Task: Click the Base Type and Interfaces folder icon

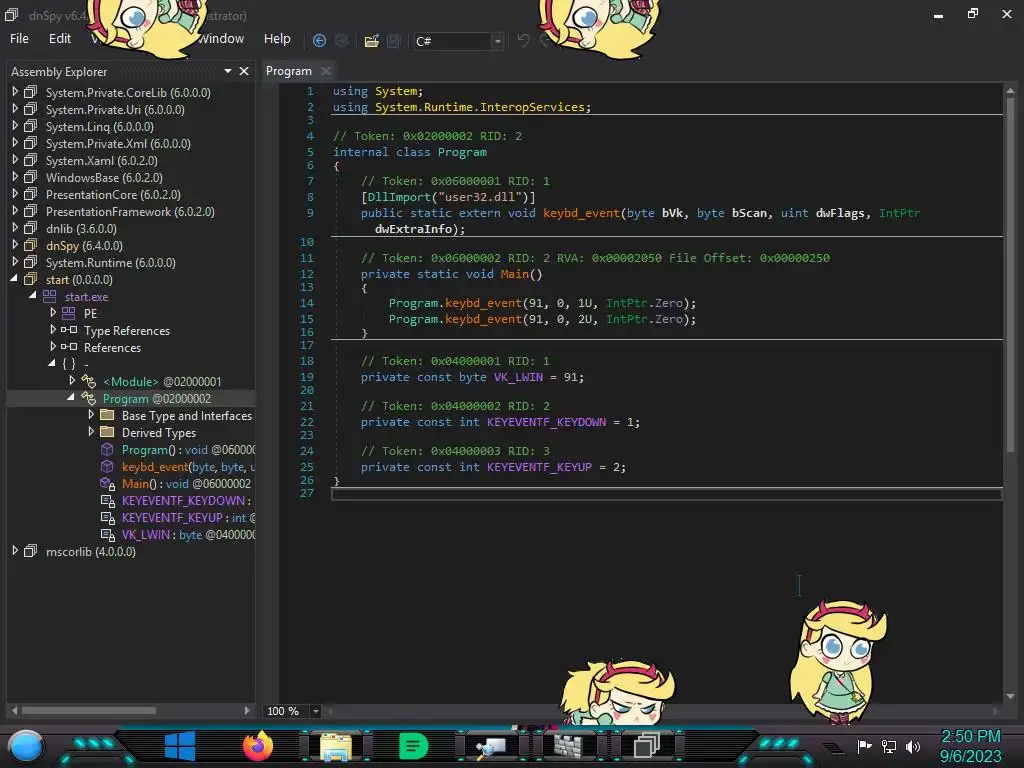Action: pyautogui.click(x=108, y=415)
